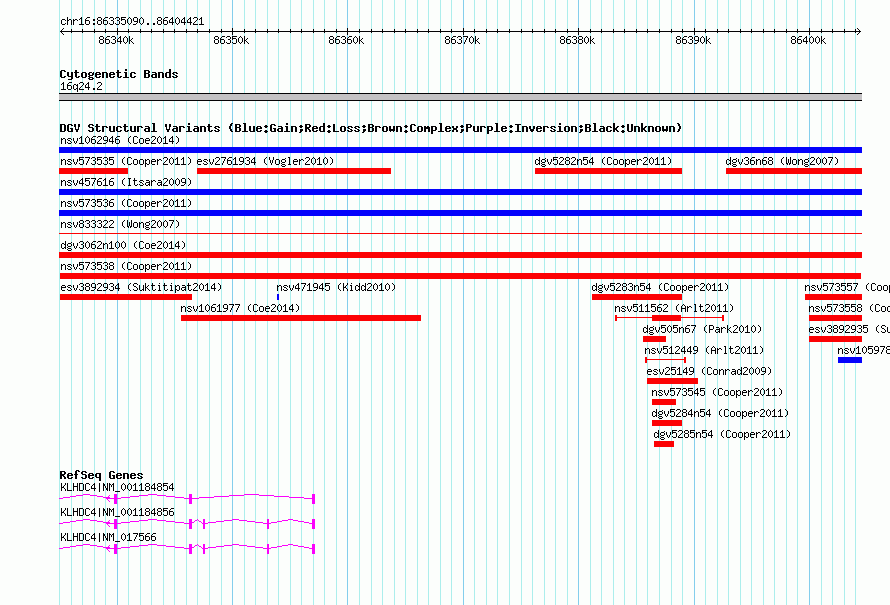
Task: Click the nsv457616 (Itsara2009) blue bar
Action: pyautogui.click(x=460, y=192)
